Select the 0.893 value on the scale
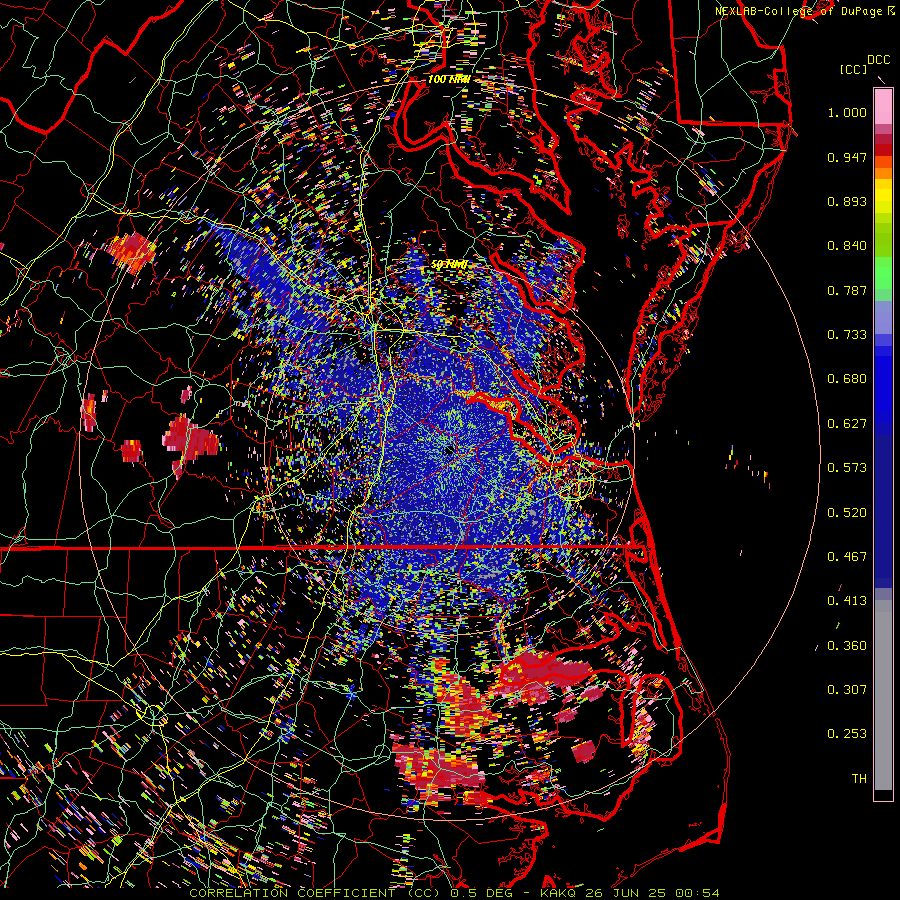 (x=847, y=201)
